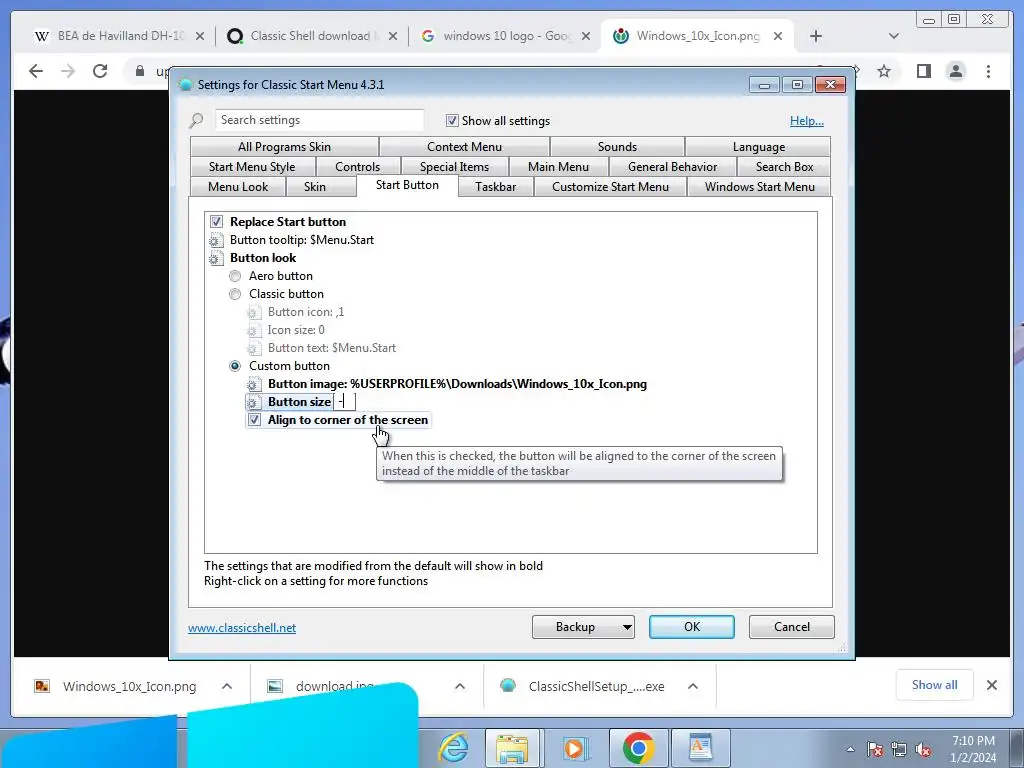Open the Language settings tab
The image size is (1024, 768).
758,147
